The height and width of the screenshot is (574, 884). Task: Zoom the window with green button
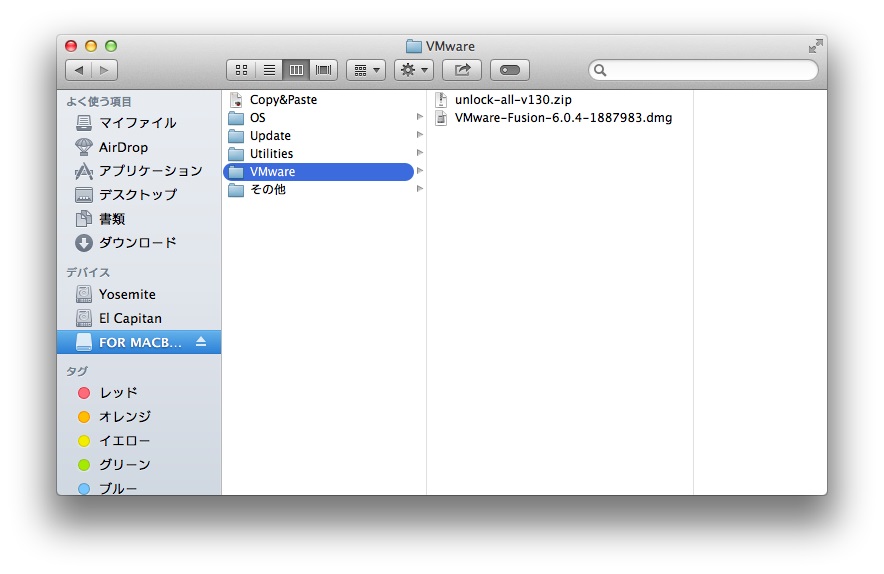tap(111, 46)
